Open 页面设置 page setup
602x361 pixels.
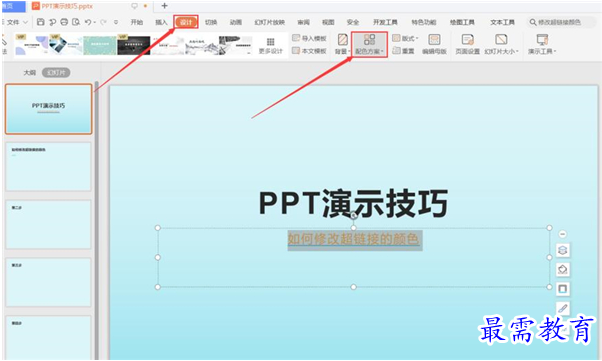(x=467, y=44)
